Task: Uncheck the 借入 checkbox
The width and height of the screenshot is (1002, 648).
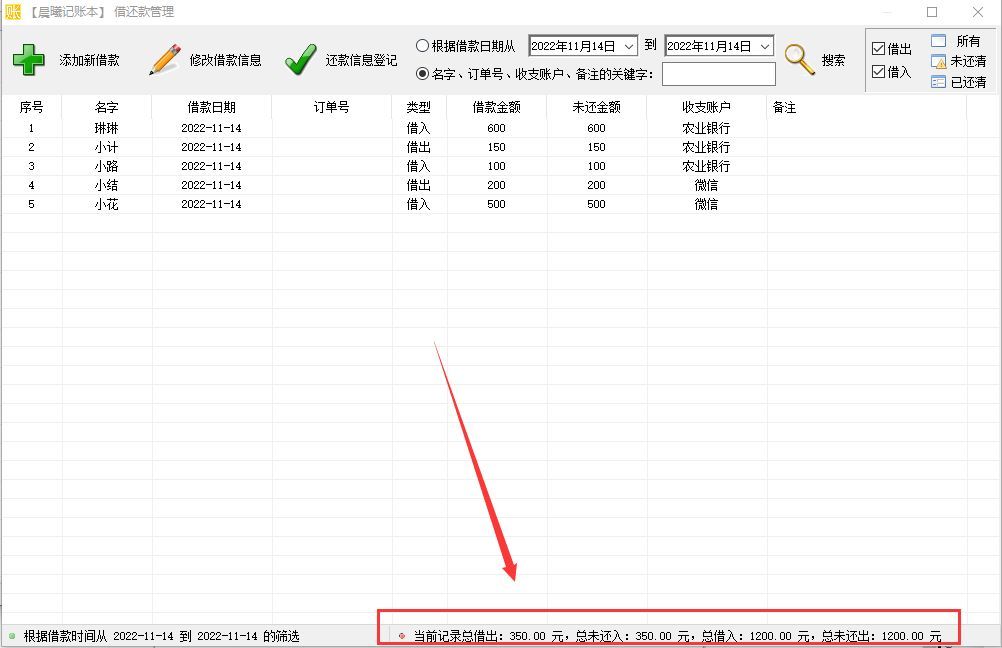Action: 878,72
